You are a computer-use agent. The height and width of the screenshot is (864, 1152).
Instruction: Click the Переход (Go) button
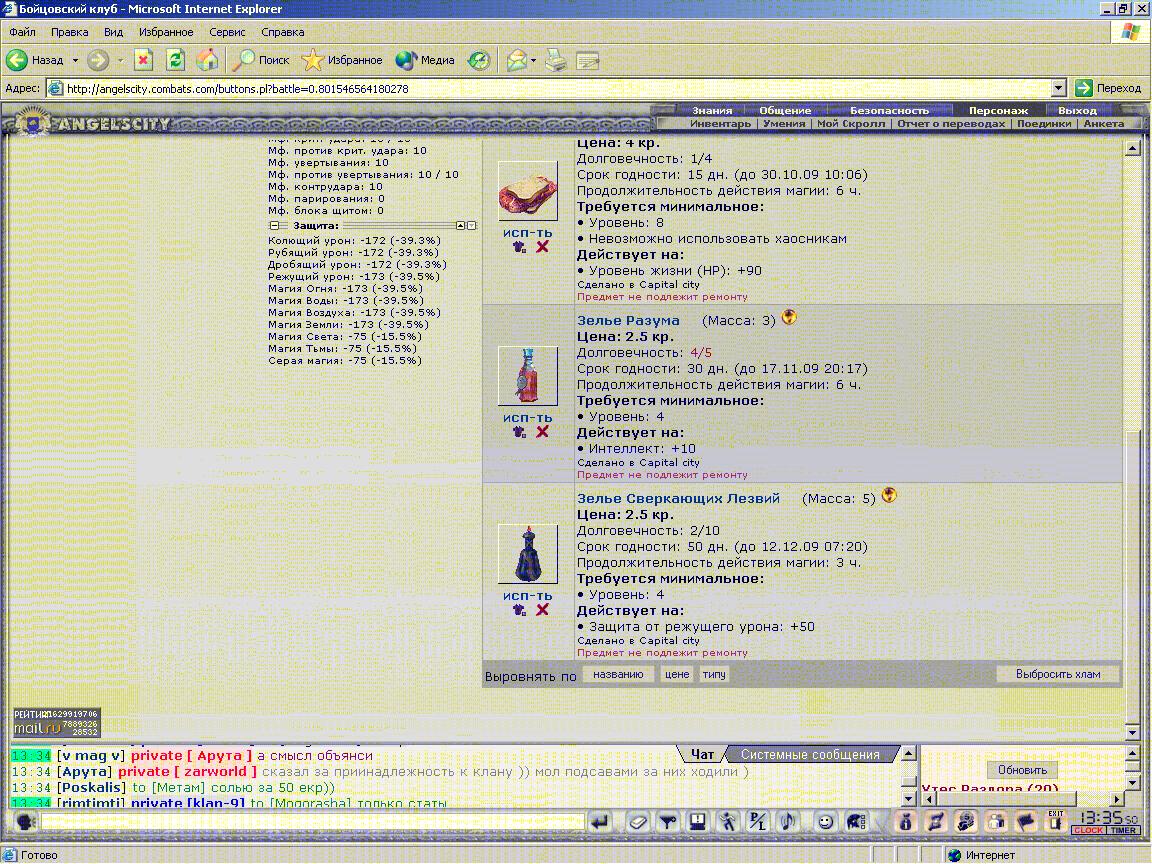click(1108, 88)
